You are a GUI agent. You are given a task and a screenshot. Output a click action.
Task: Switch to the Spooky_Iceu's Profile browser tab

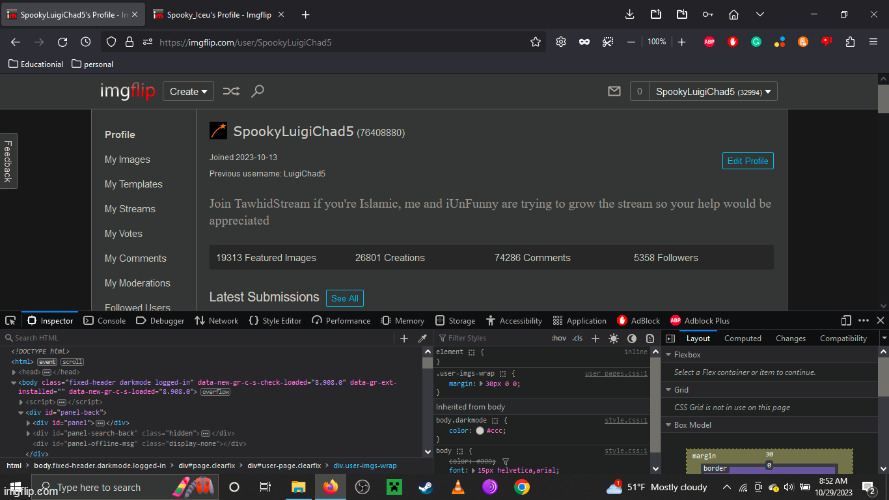[219, 15]
